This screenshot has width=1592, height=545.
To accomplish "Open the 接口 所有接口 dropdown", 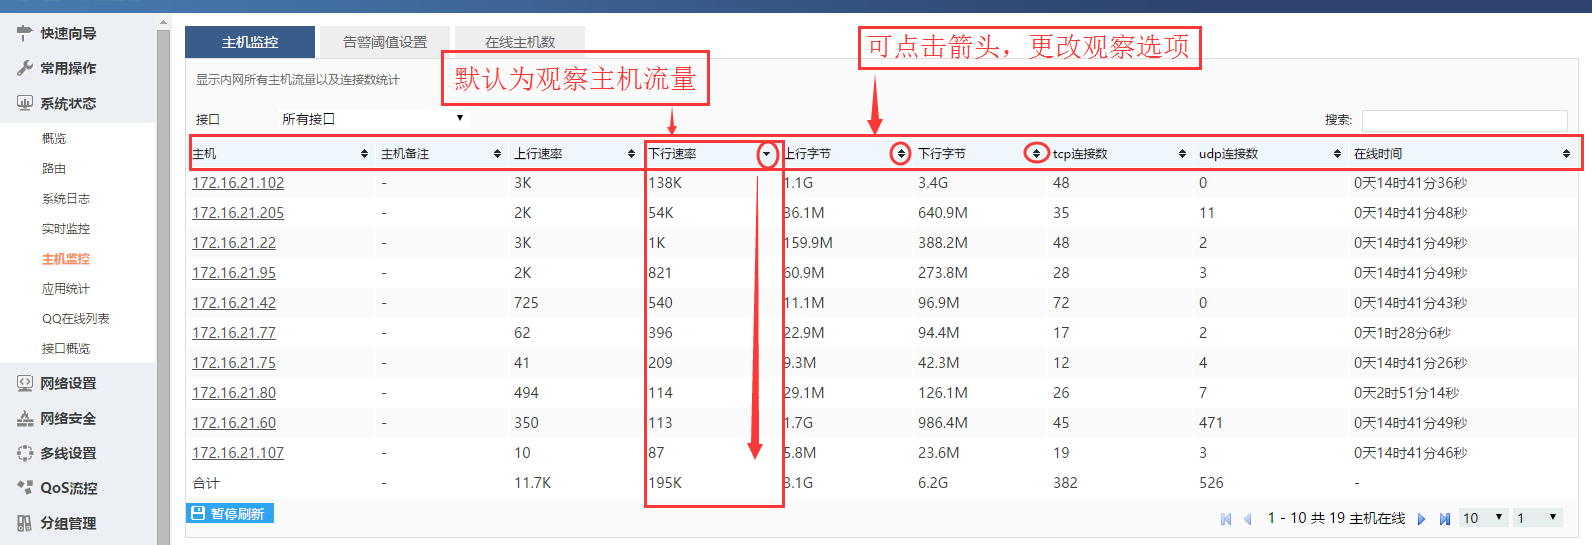I will pyautogui.click(x=372, y=119).
